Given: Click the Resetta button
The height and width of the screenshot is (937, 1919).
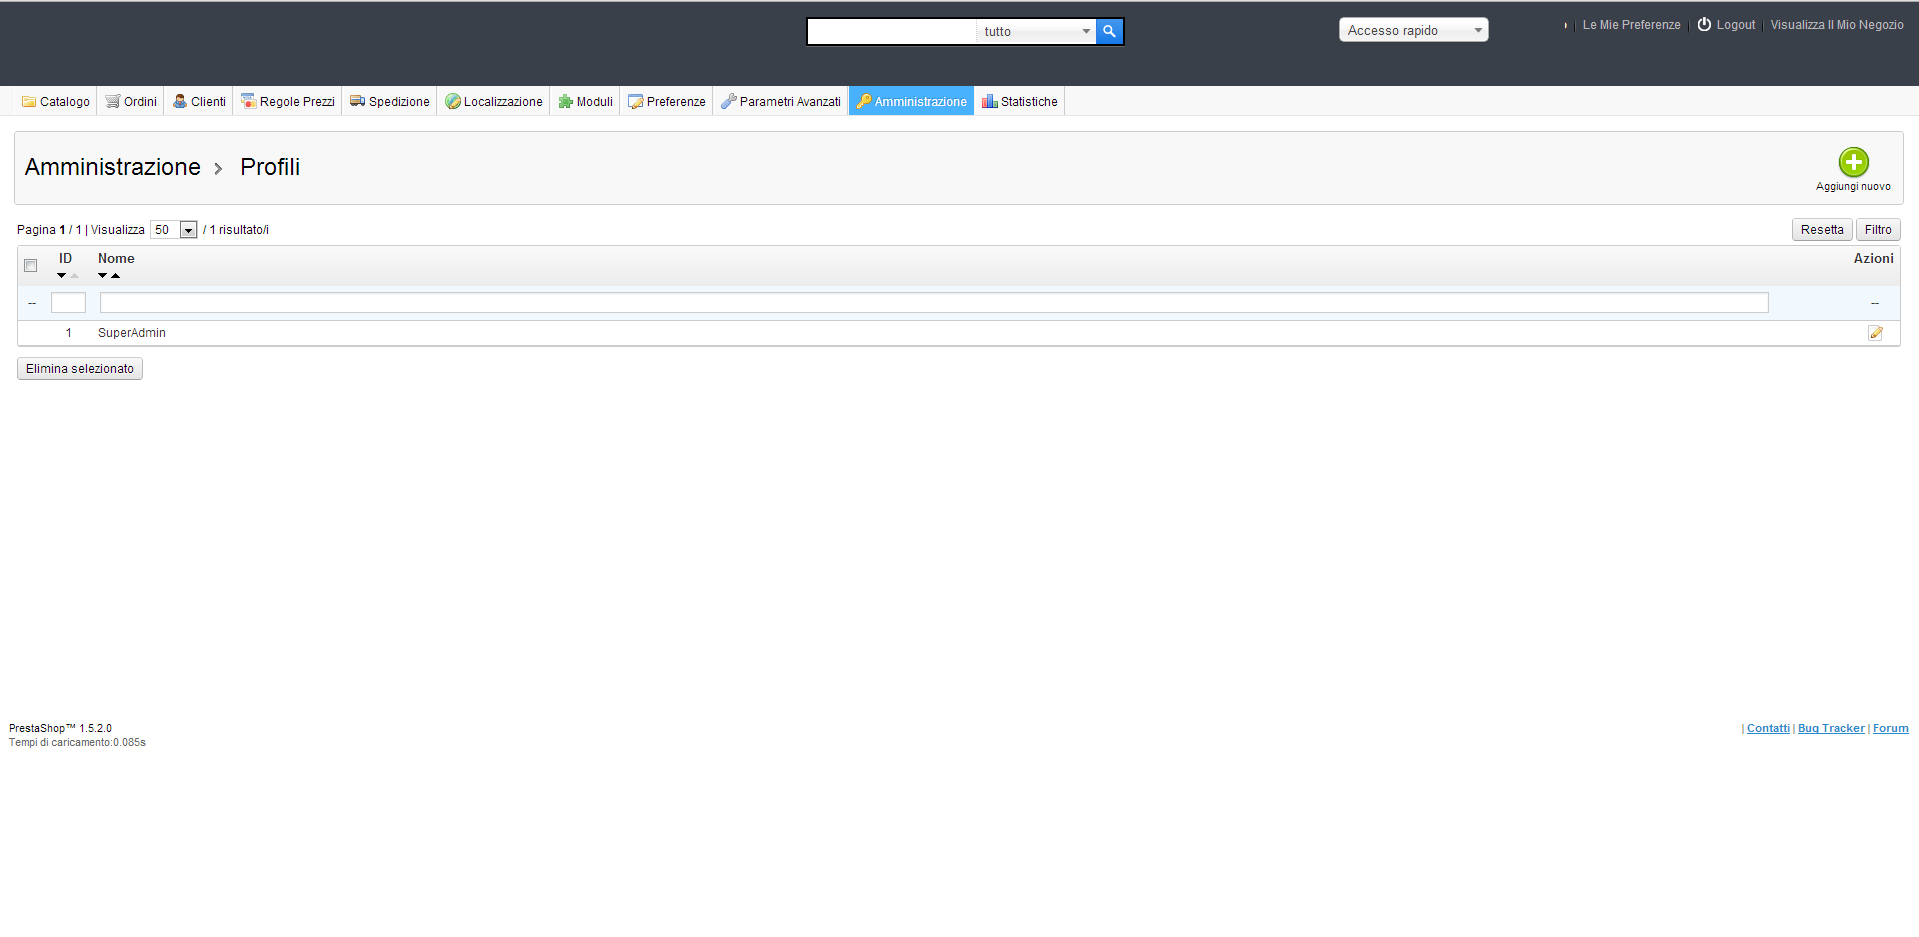Looking at the screenshot, I should 1822,230.
